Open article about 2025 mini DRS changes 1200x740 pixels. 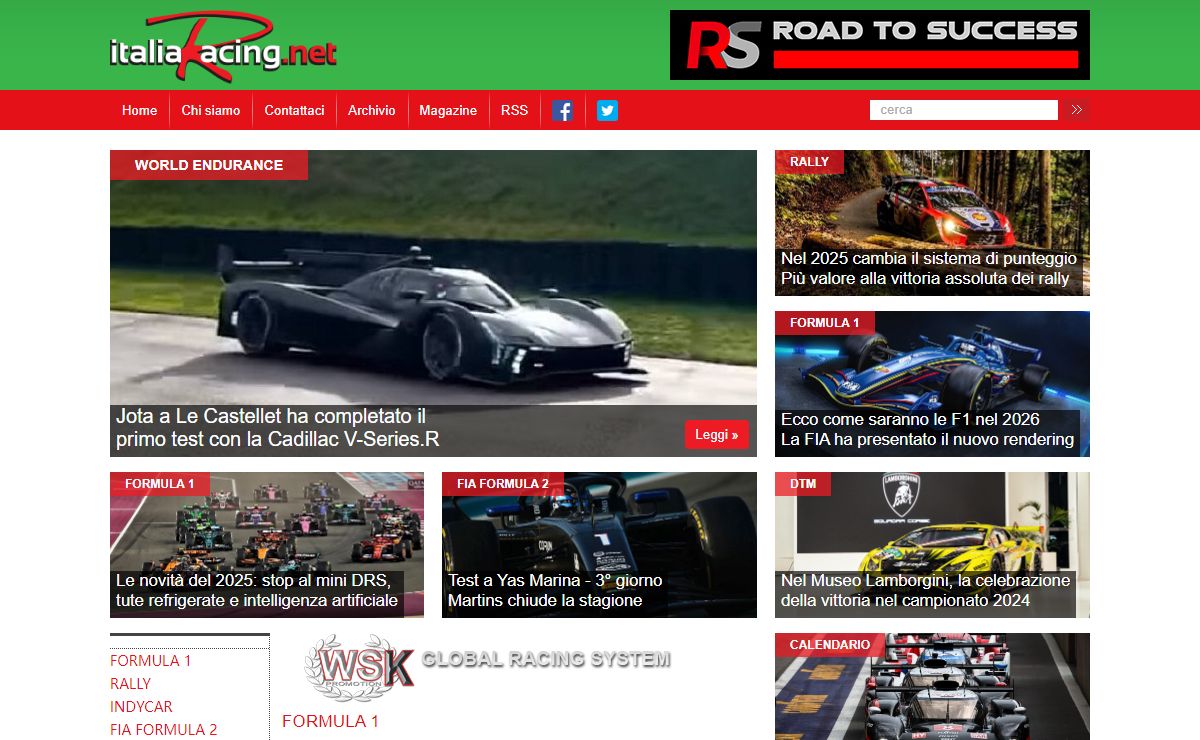[x=257, y=591]
